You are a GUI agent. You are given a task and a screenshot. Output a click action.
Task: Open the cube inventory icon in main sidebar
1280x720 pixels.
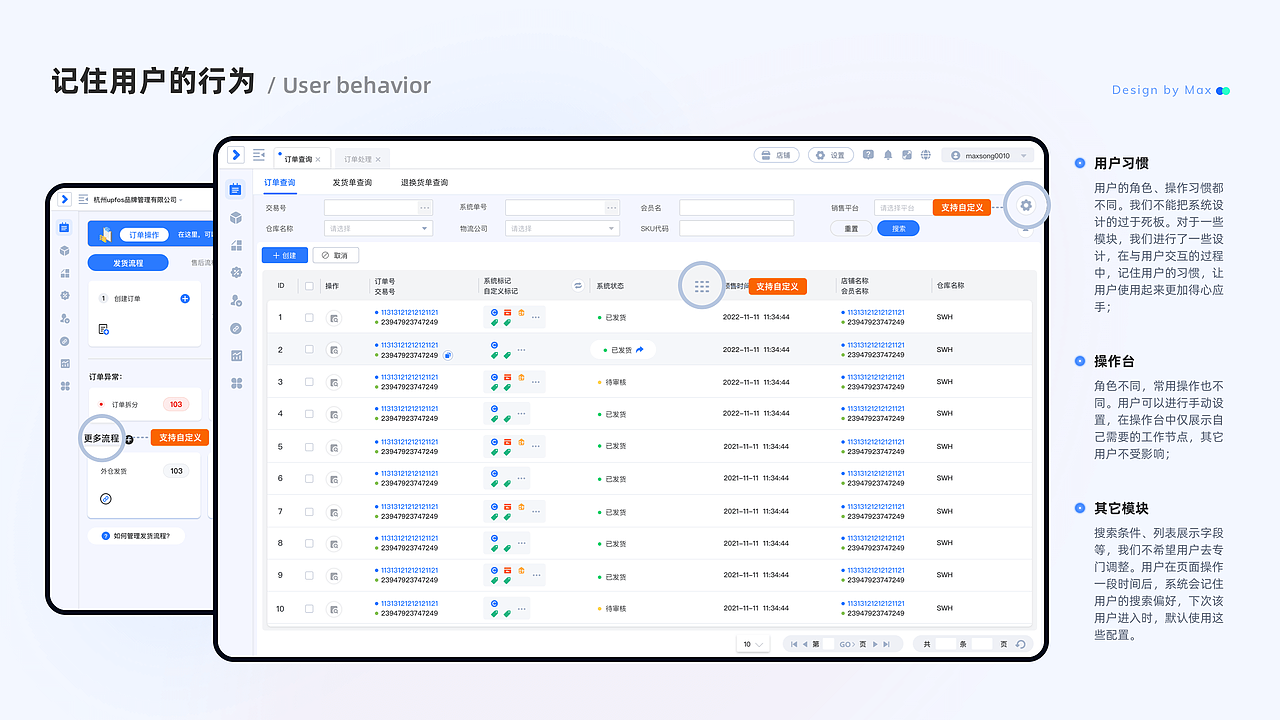236,217
